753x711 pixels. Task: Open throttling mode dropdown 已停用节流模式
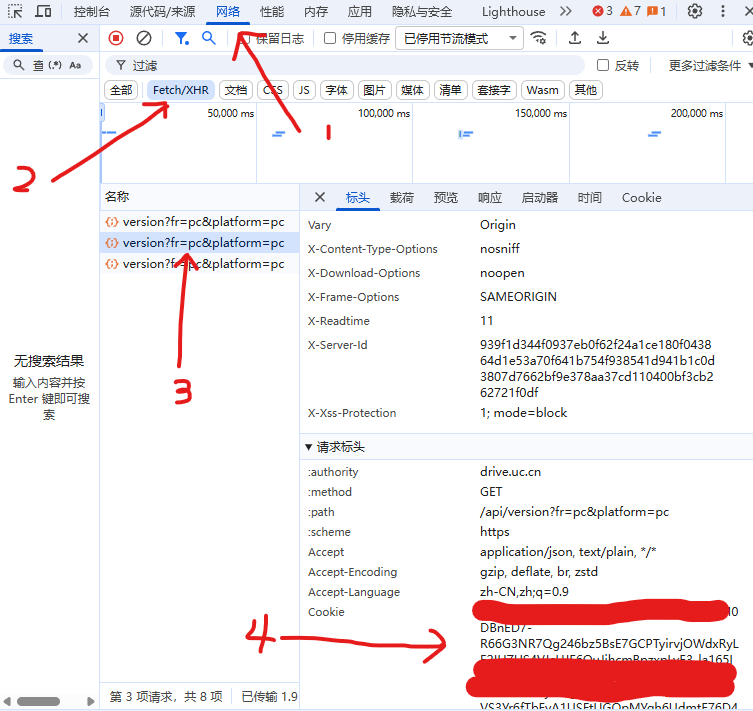[460, 38]
